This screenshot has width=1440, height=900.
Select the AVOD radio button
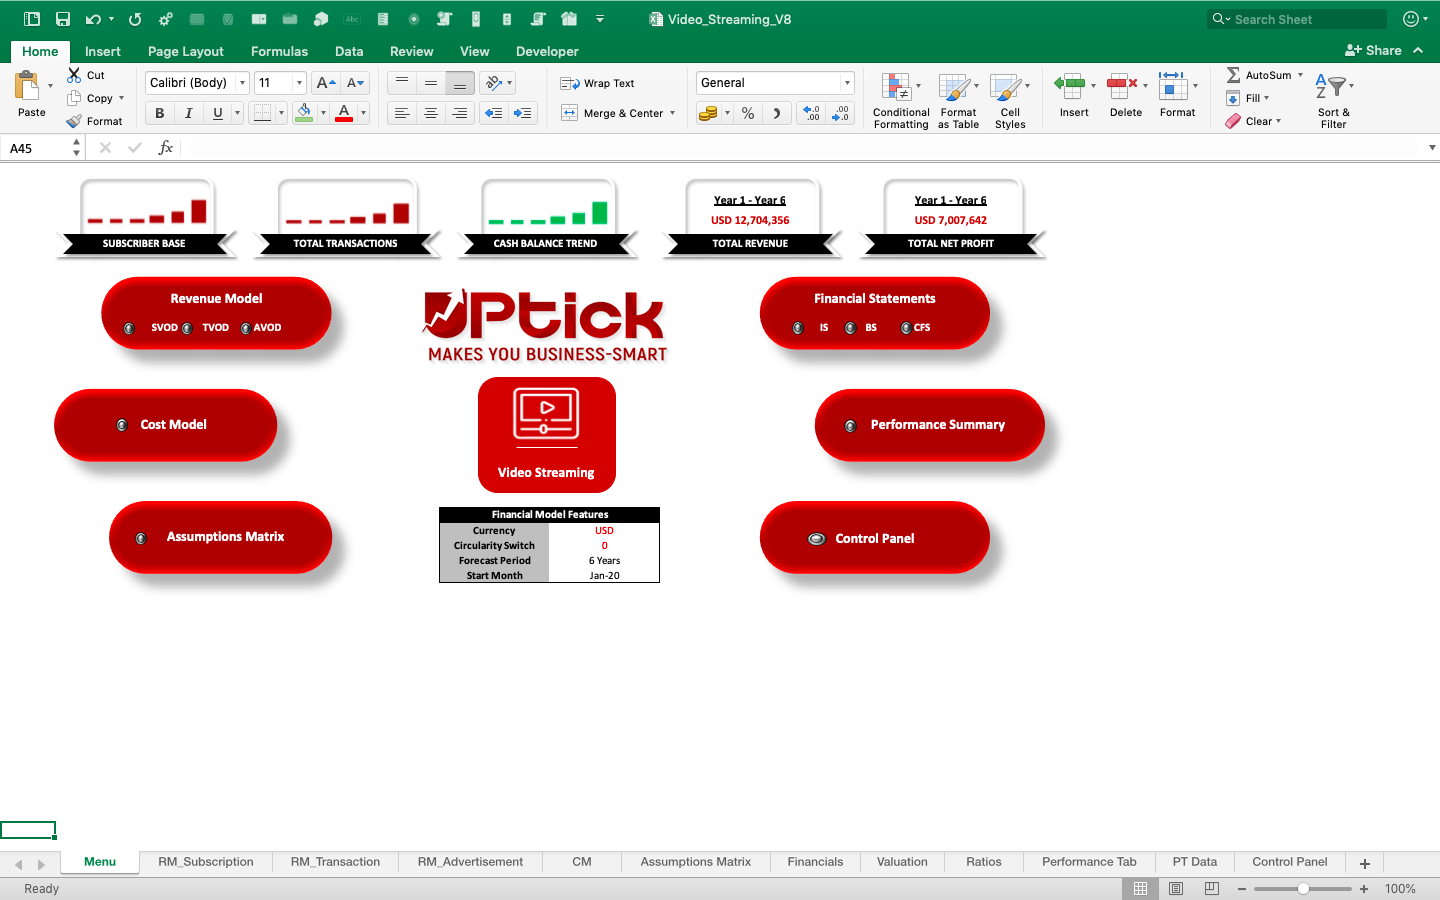245,328
